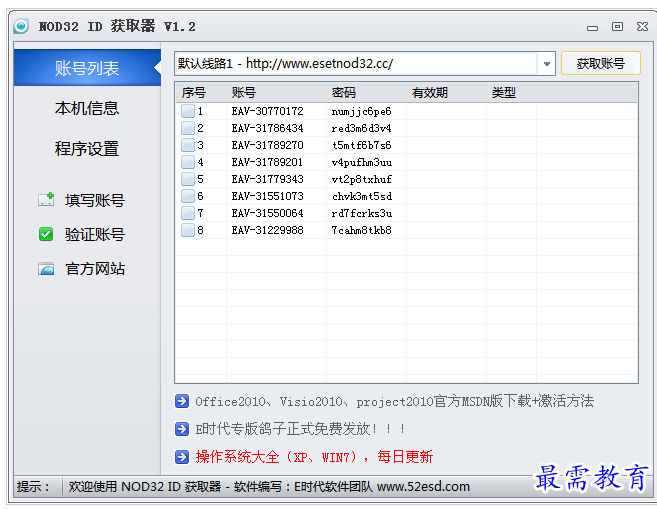Select account EAV-31779343
Image resolution: width=657 pixels, height=509 pixels.
pos(267,179)
